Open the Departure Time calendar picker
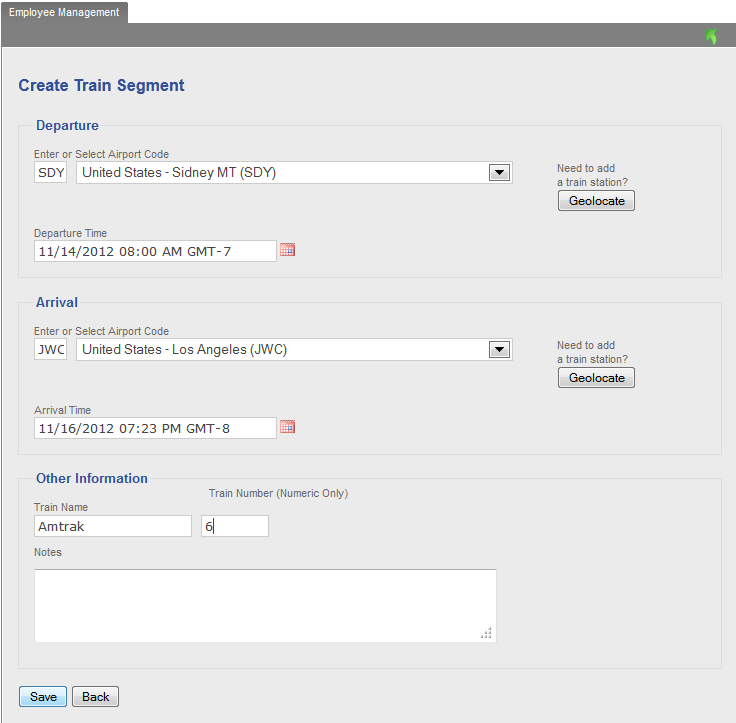Image resolution: width=736 pixels, height=723 pixels. [287, 250]
